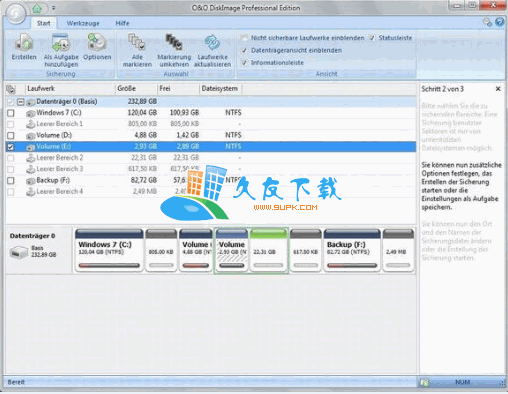Sort by the Dateisystem column header

click(x=220, y=89)
